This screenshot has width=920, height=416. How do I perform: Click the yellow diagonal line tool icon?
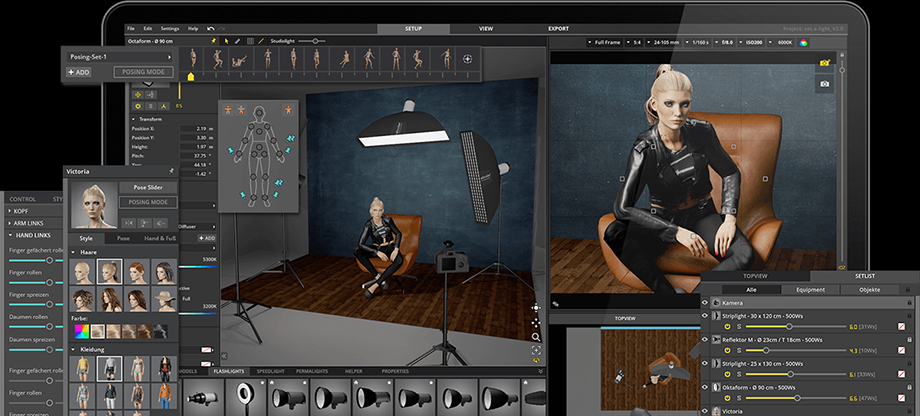pos(261,41)
